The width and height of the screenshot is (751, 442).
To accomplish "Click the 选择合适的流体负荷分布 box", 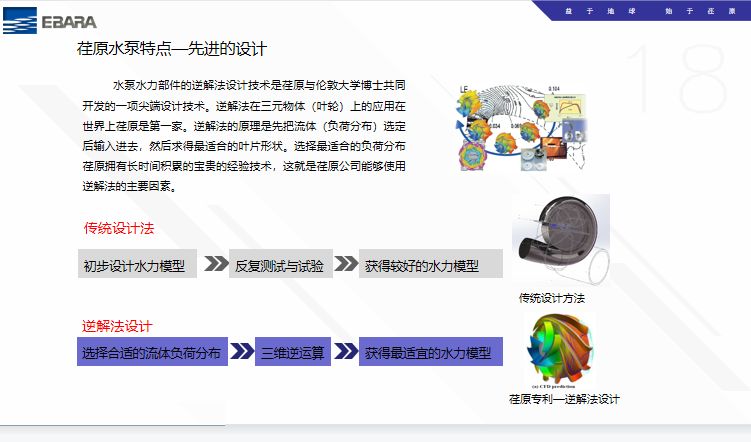I will 152,353.
